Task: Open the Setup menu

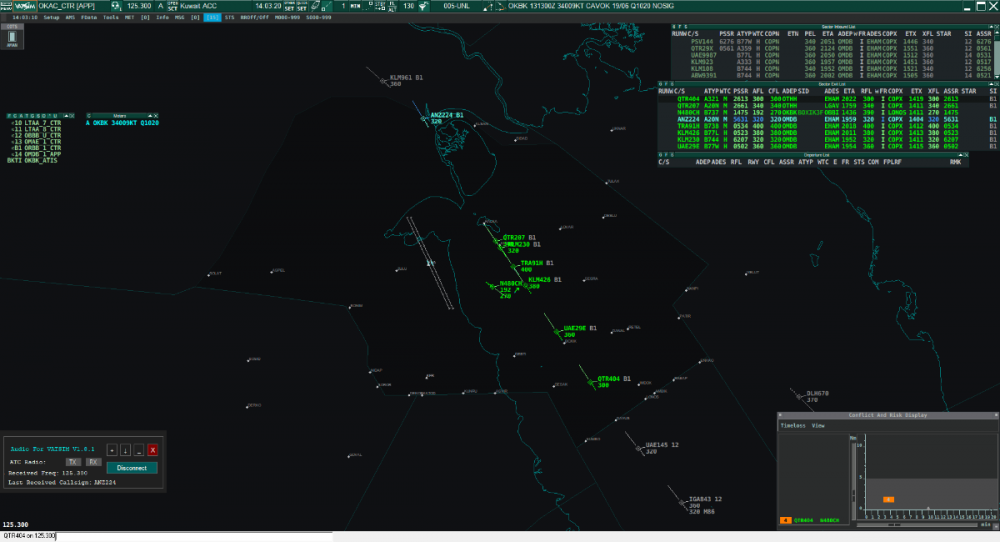Action: 51,18
